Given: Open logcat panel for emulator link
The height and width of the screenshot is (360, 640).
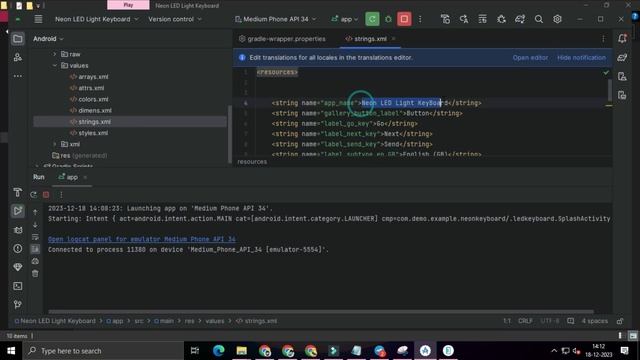Looking at the screenshot, I should click(x=142, y=239).
